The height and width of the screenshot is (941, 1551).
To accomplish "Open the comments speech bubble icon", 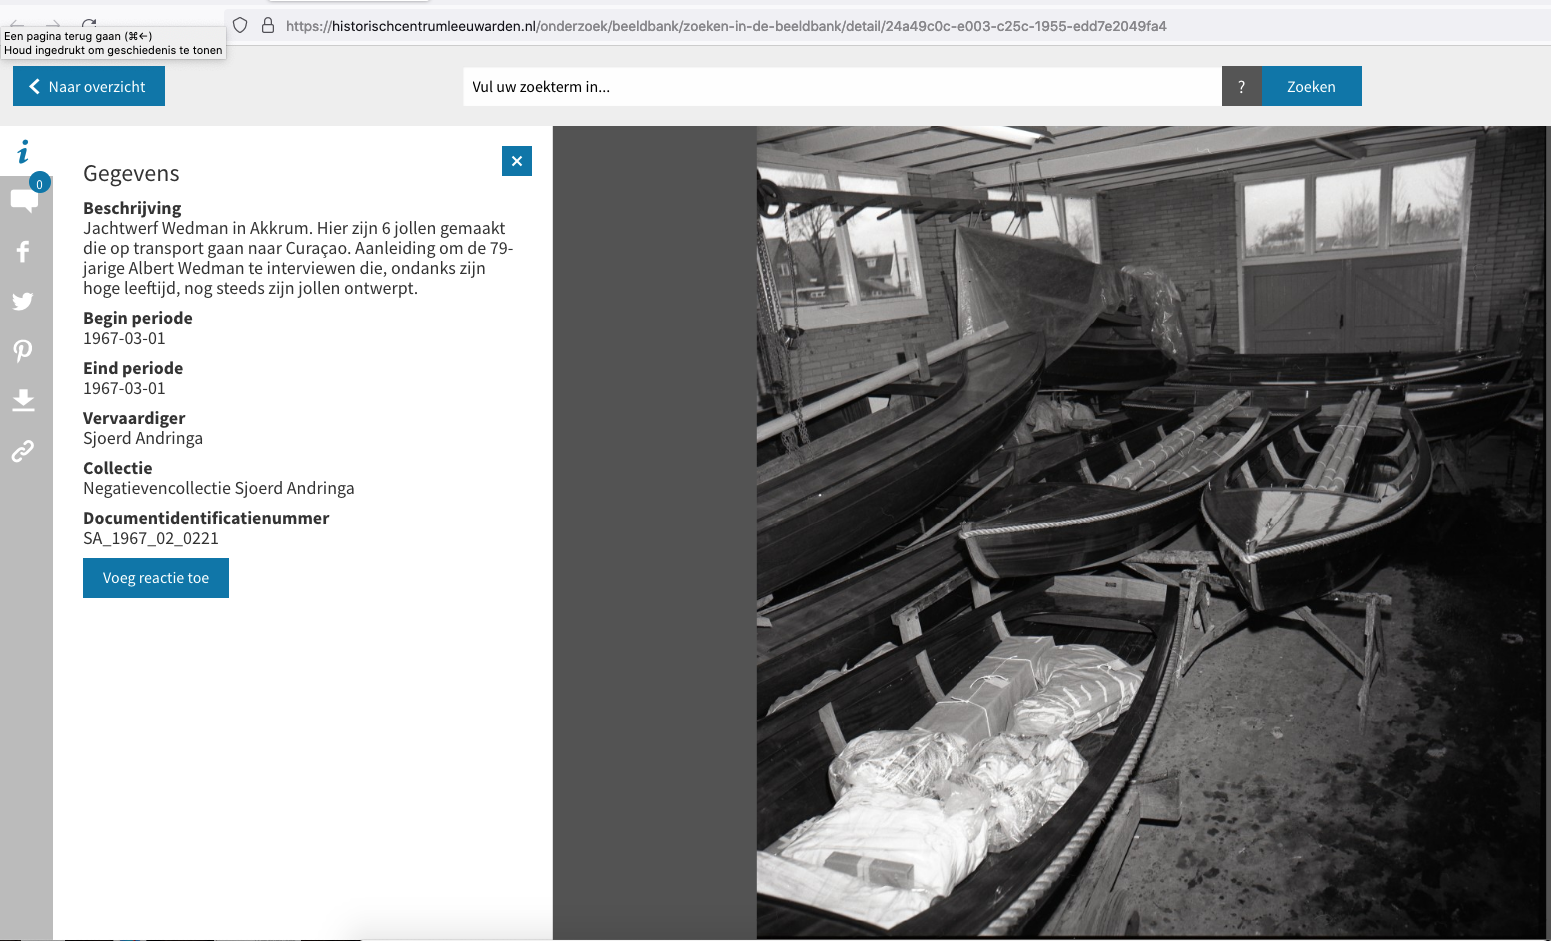I will [x=24, y=201].
